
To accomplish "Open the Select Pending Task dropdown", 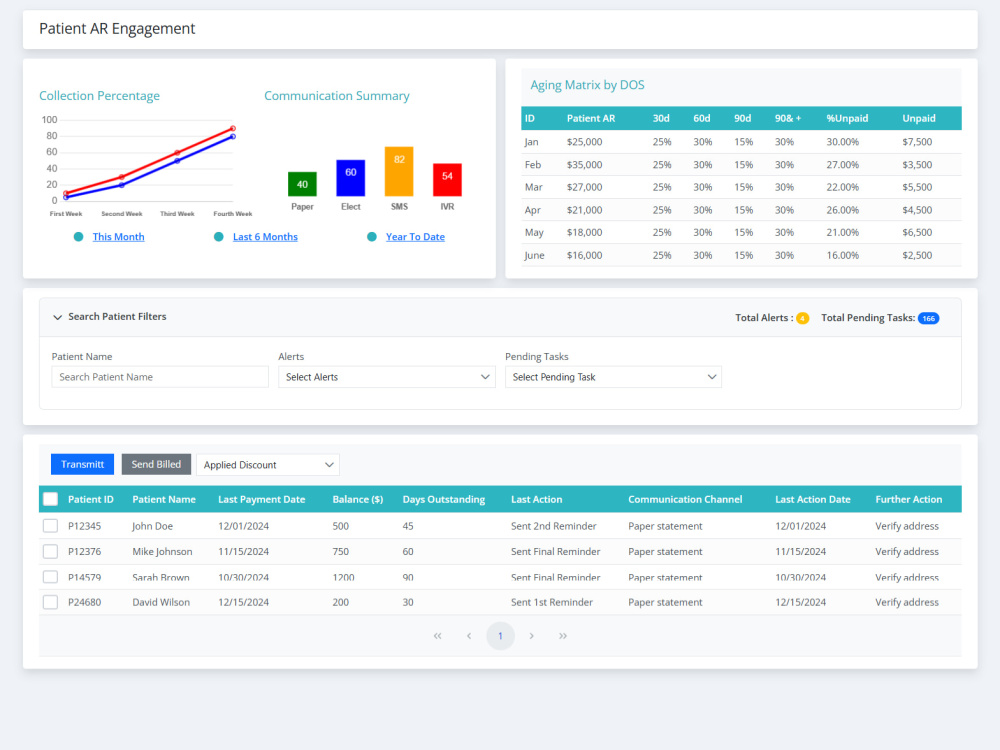I will [x=613, y=377].
